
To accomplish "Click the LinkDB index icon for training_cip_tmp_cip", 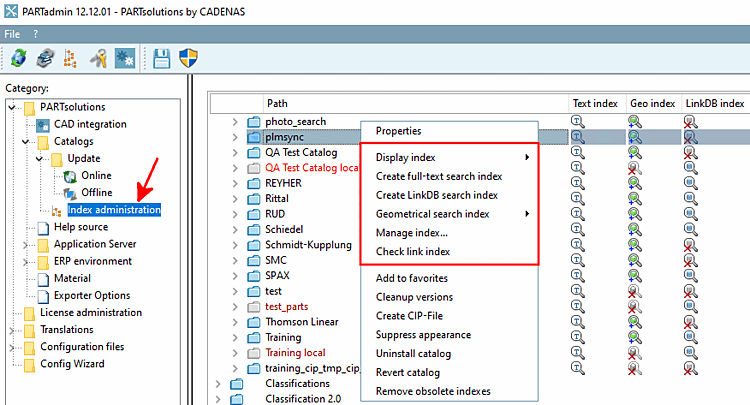I will tap(690, 368).
